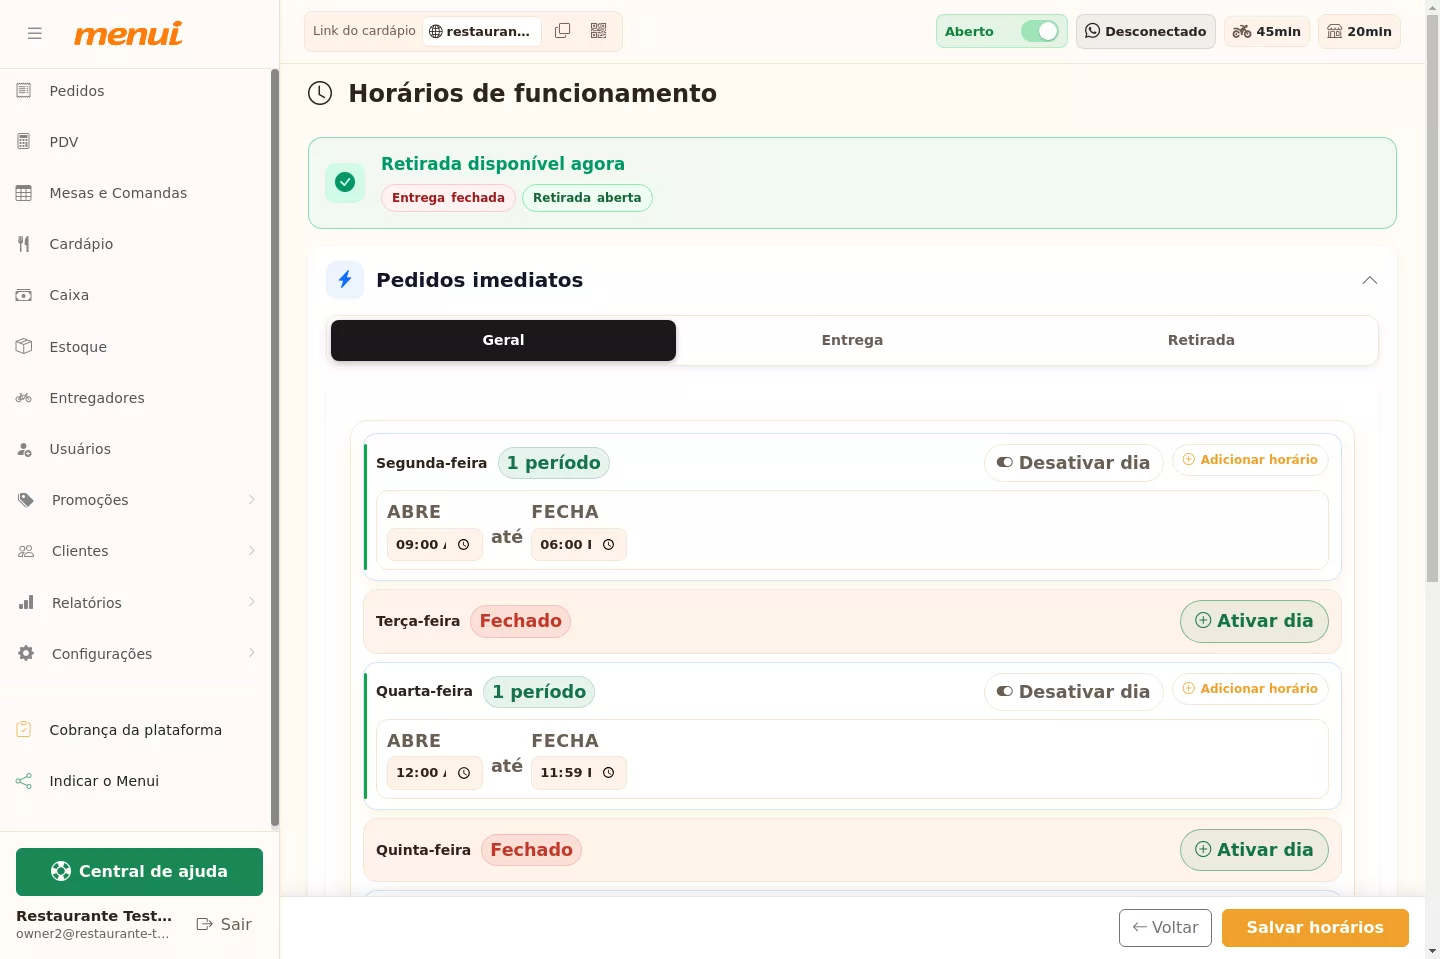Image resolution: width=1440 pixels, height=959 pixels.
Task: Click the Entregadores motorcycle icon
Action: click(24, 398)
